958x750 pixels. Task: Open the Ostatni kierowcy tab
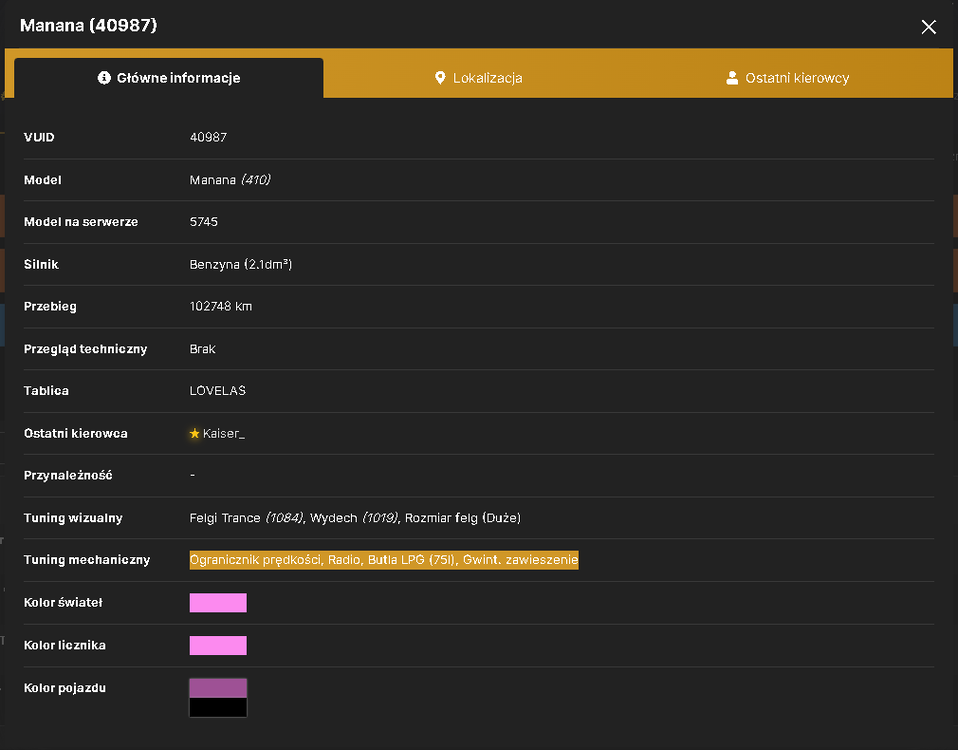[788, 78]
